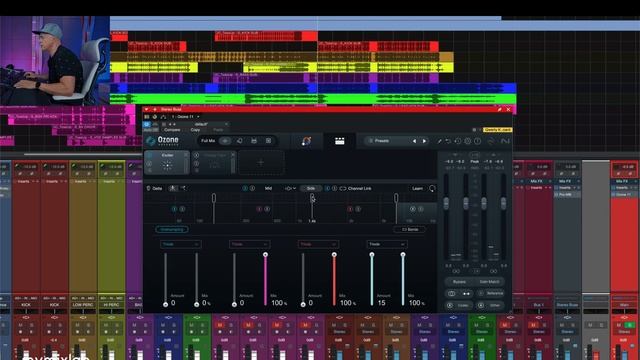Image resolution: width=640 pixels, height=360 pixels.
Task: Solo band 3 in crossover display
Action: pos(358,209)
